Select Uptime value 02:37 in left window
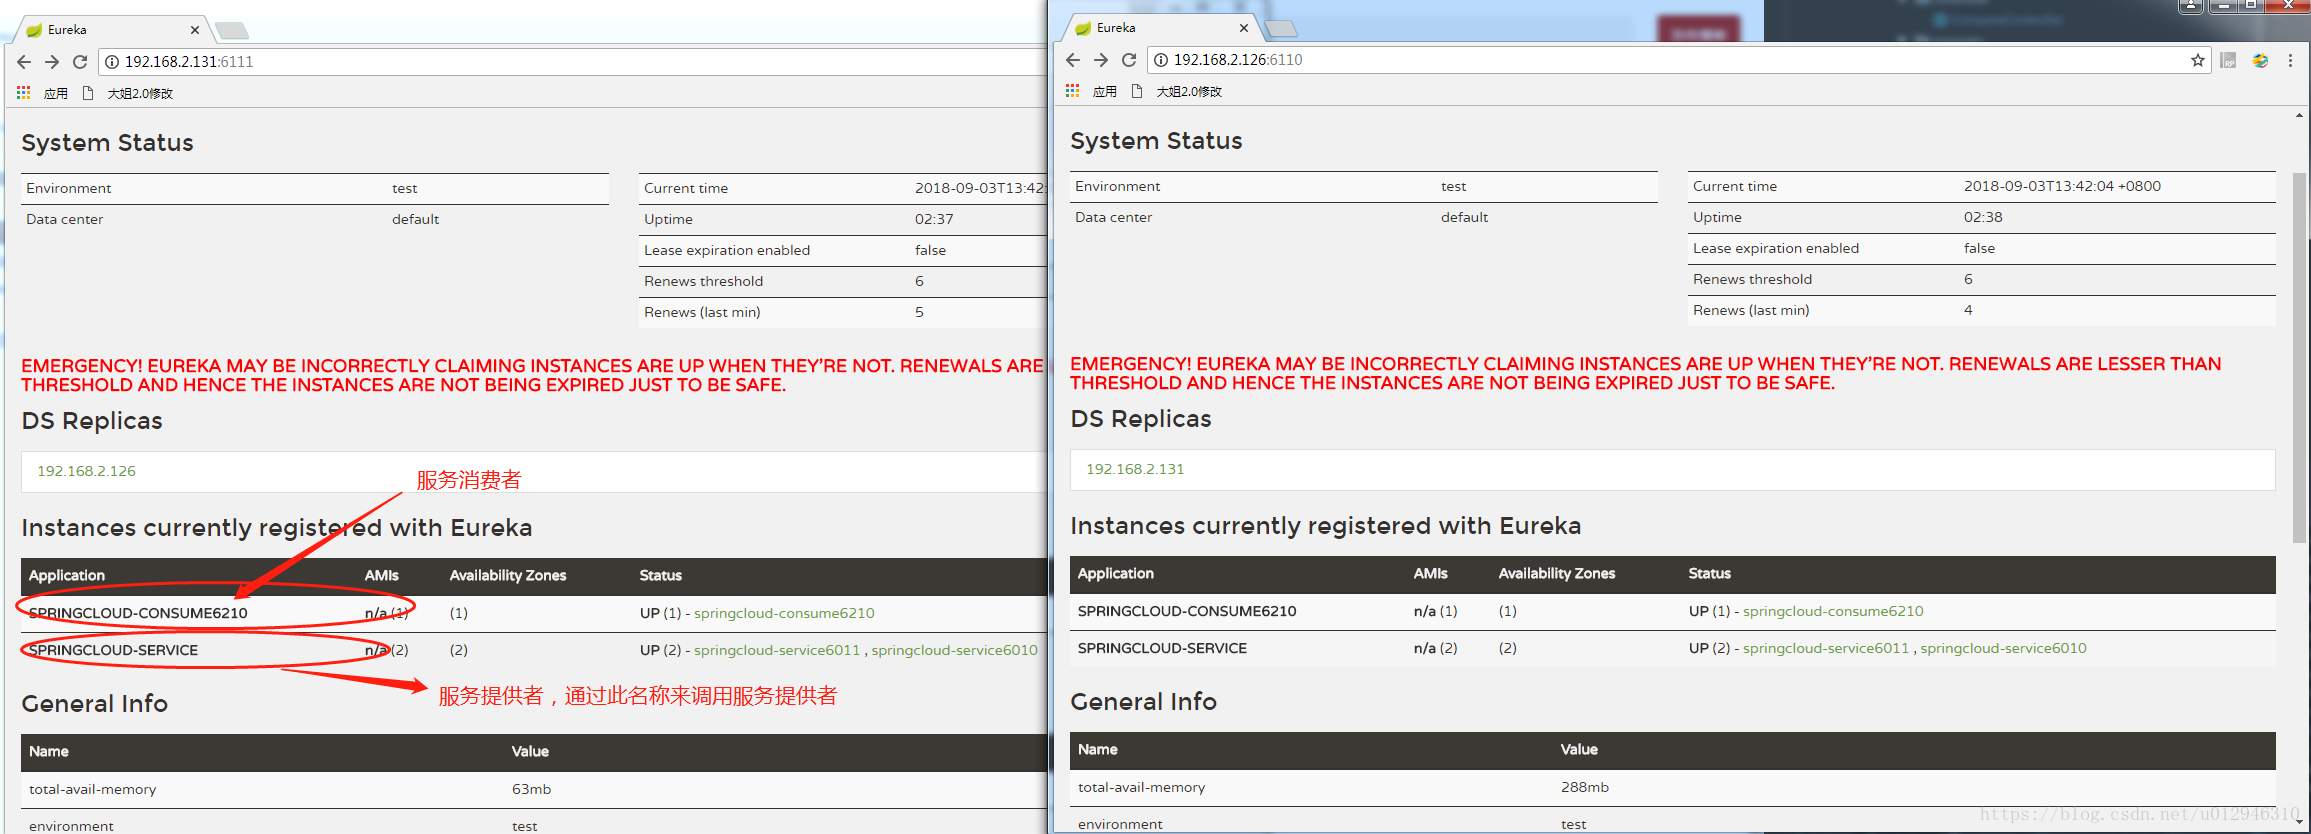This screenshot has height=834, width=2311. (934, 219)
